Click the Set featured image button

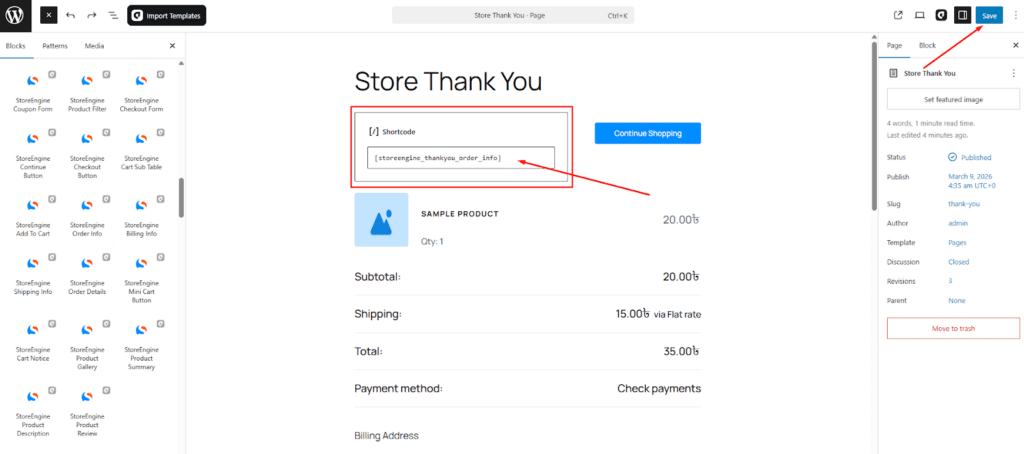(x=953, y=99)
